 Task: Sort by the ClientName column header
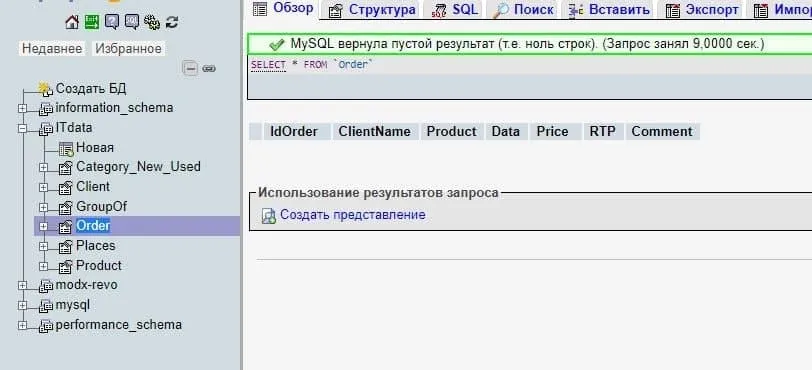point(374,132)
